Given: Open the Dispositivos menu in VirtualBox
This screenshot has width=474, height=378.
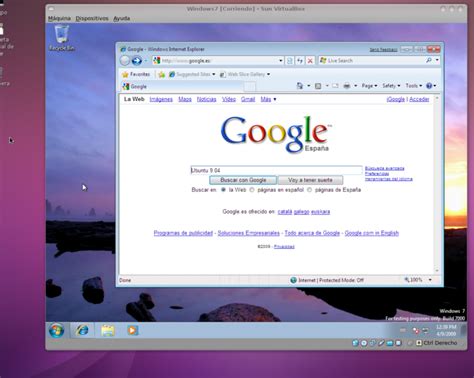Looking at the screenshot, I should point(92,18).
